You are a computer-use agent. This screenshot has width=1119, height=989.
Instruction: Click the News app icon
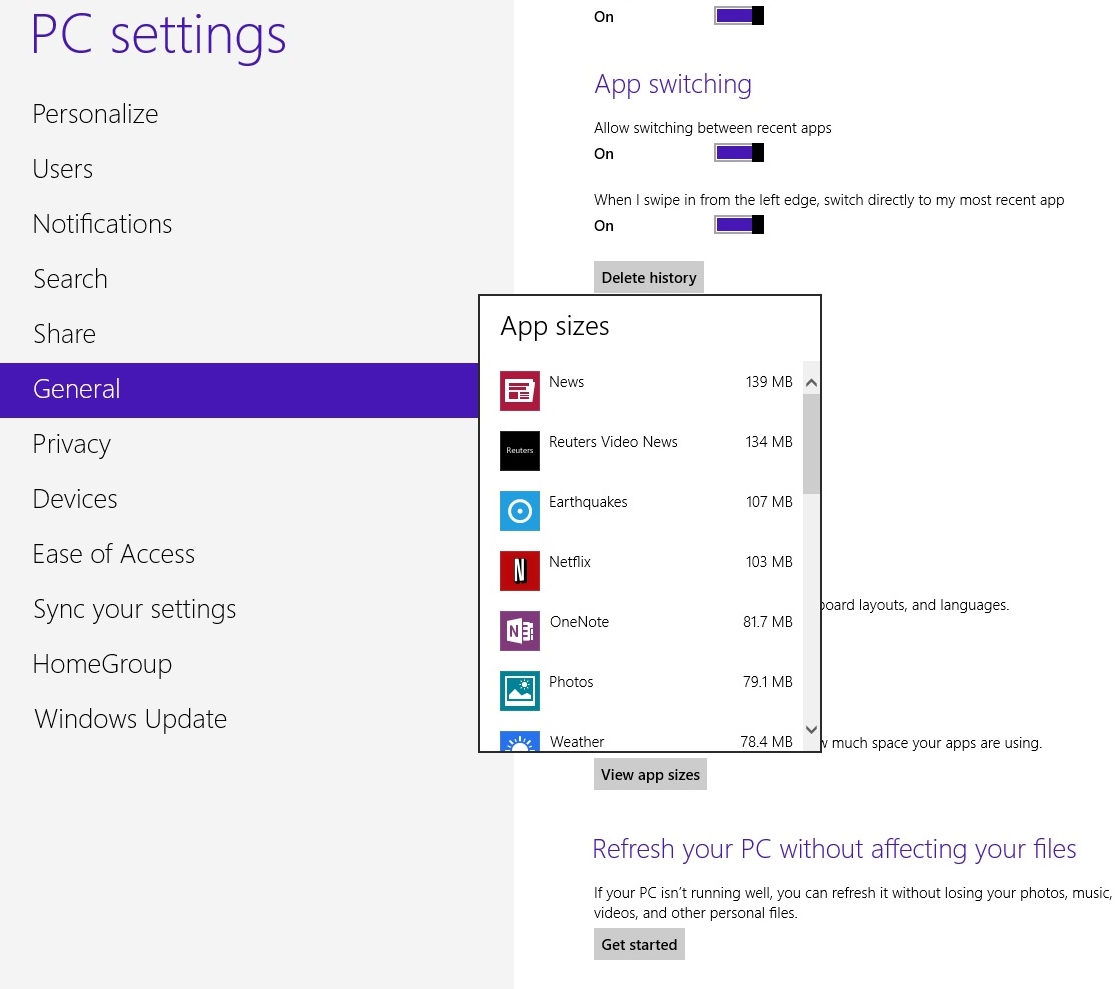point(519,391)
